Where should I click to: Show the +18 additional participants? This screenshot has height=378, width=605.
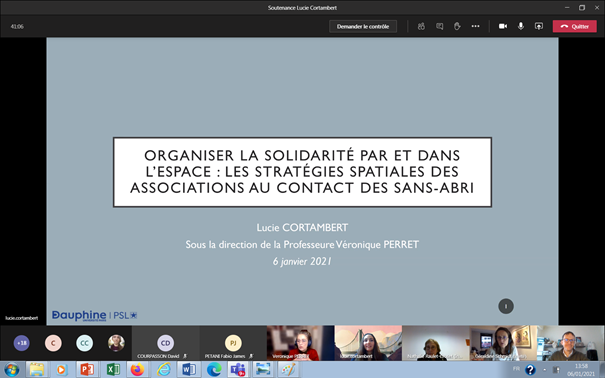click(x=22, y=343)
